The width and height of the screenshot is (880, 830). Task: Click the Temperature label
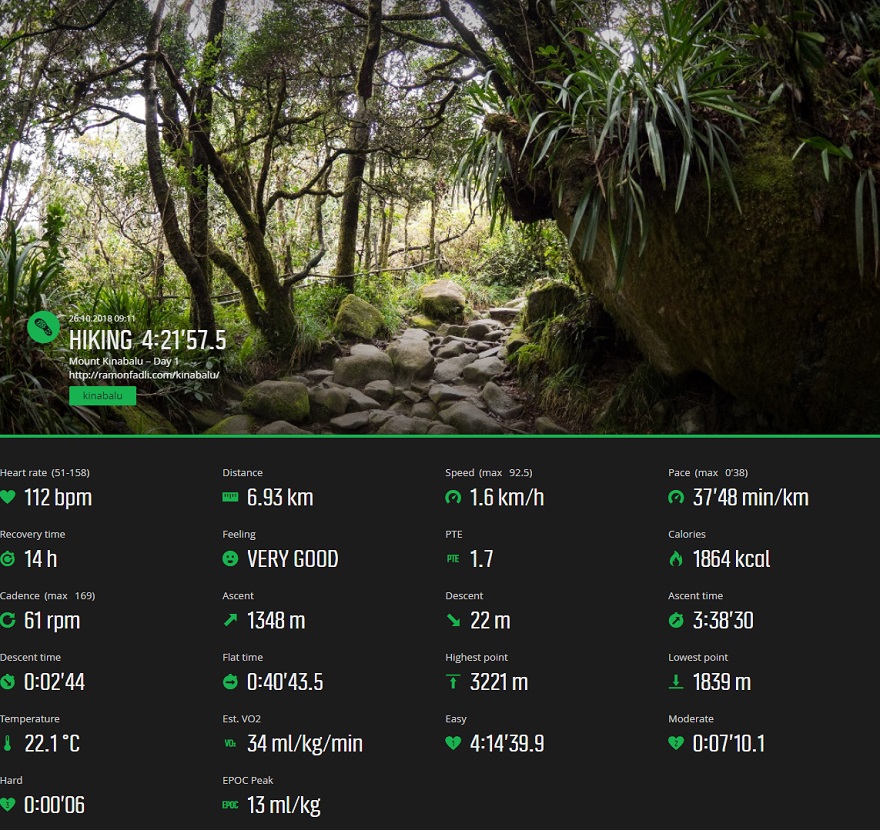pyautogui.click(x=30, y=718)
